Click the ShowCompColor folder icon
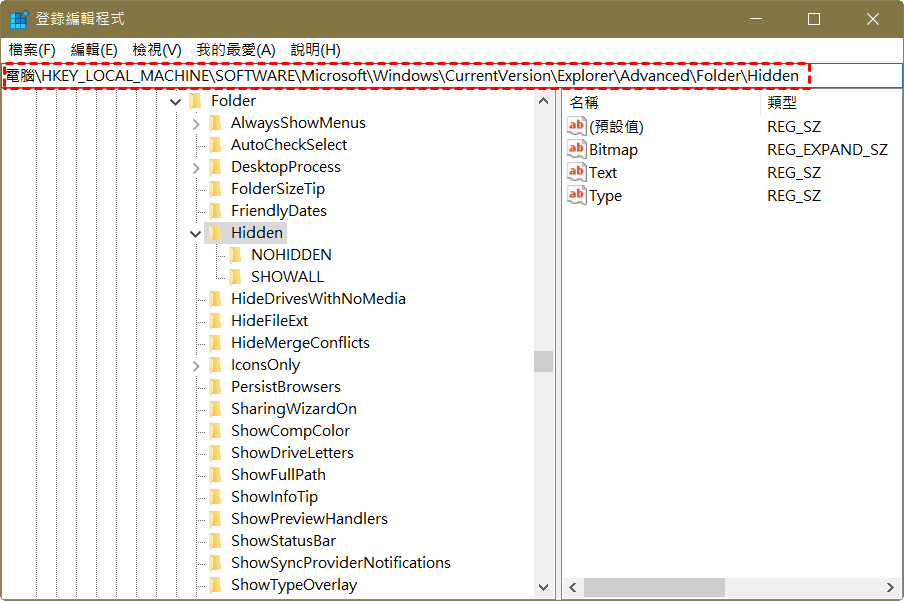 216,431
